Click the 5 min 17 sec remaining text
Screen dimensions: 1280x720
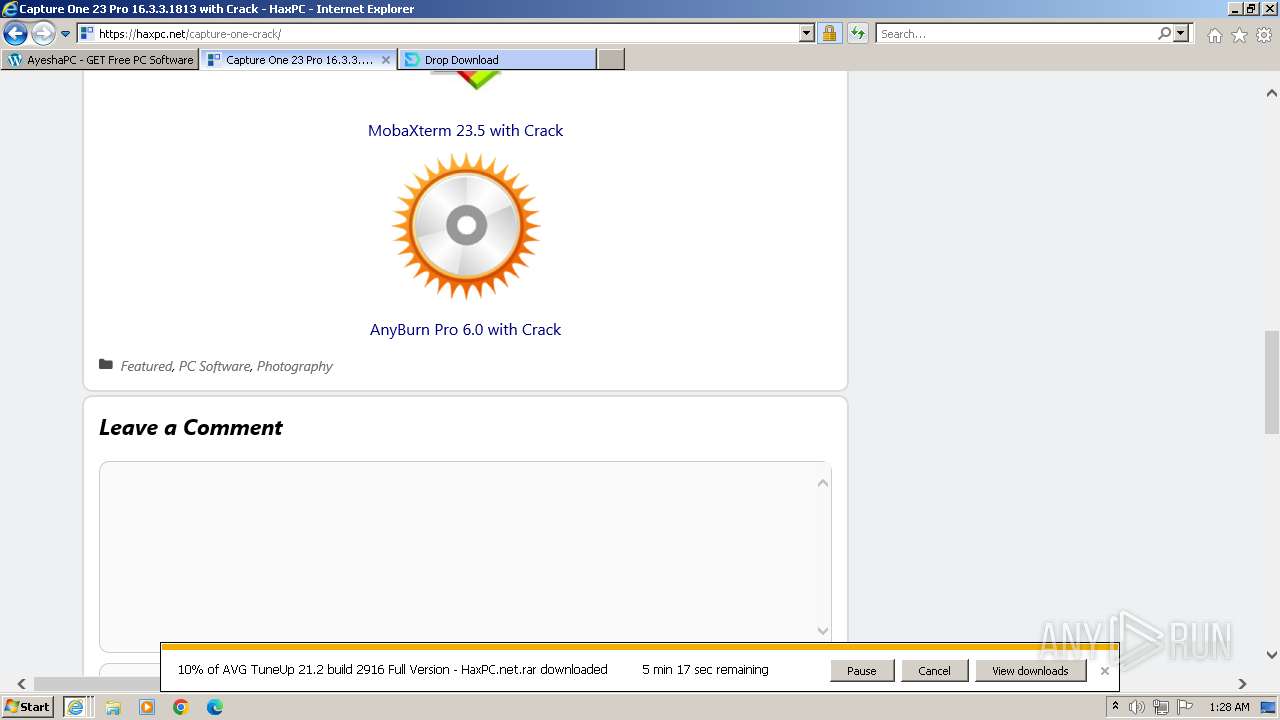coord(705,670)
